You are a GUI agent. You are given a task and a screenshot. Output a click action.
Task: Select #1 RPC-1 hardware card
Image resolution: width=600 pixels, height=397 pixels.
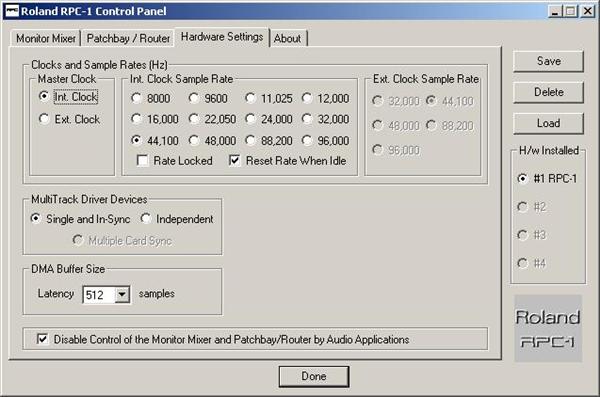click(x=546, y=178)
